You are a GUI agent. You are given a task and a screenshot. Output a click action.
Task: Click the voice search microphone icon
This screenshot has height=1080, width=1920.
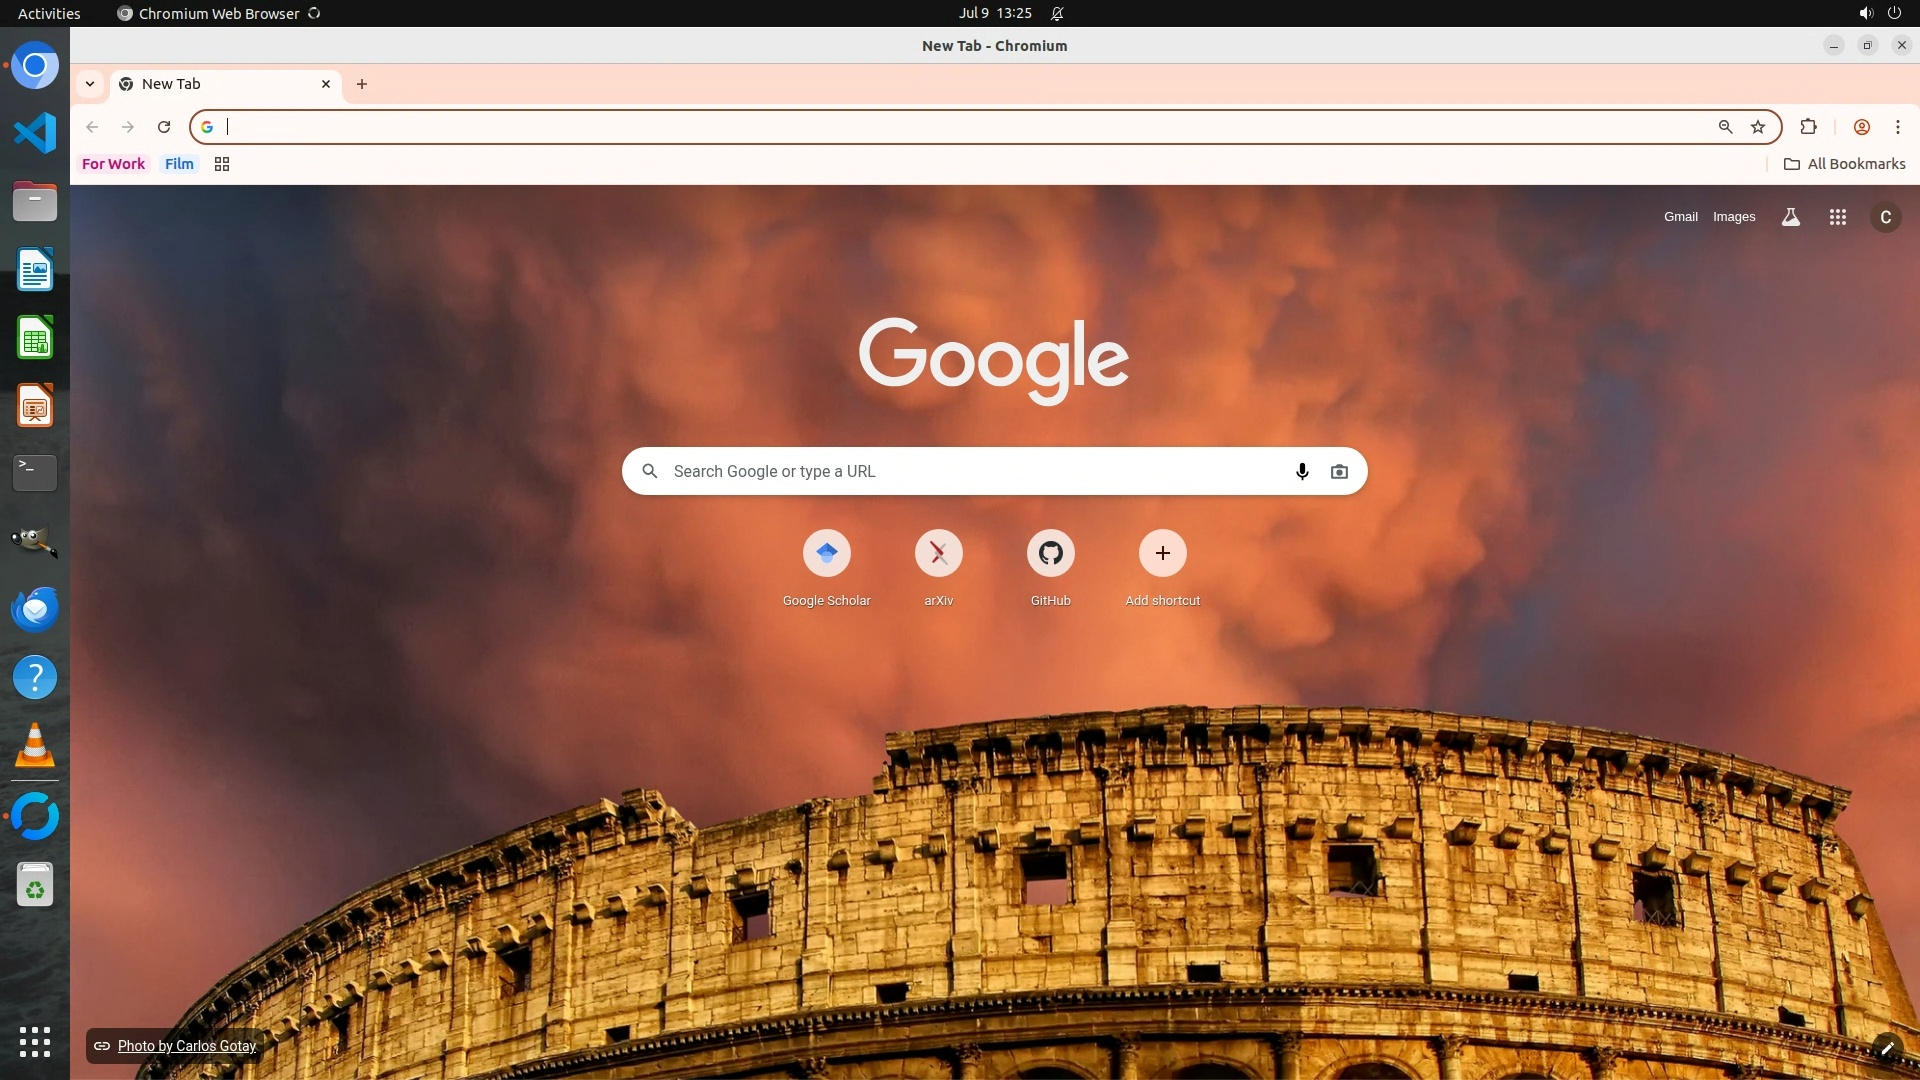tap(1302, 471)
